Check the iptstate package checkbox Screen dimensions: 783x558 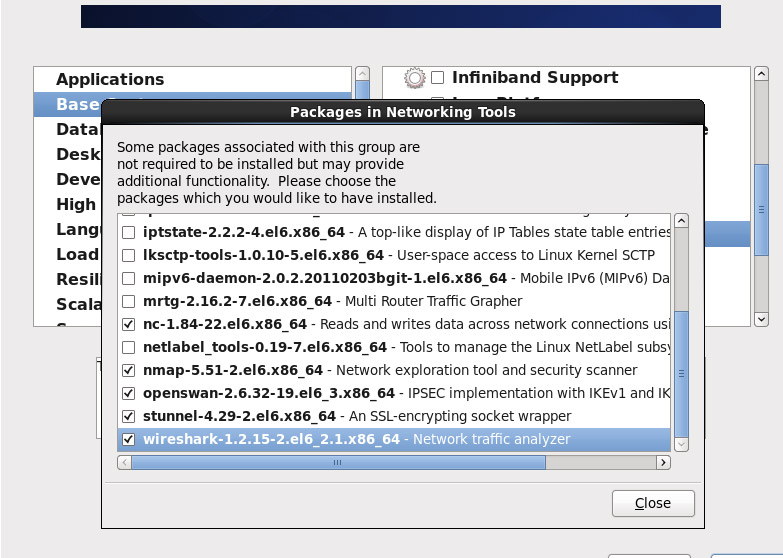pyautogui.click(x=128, y=232)
